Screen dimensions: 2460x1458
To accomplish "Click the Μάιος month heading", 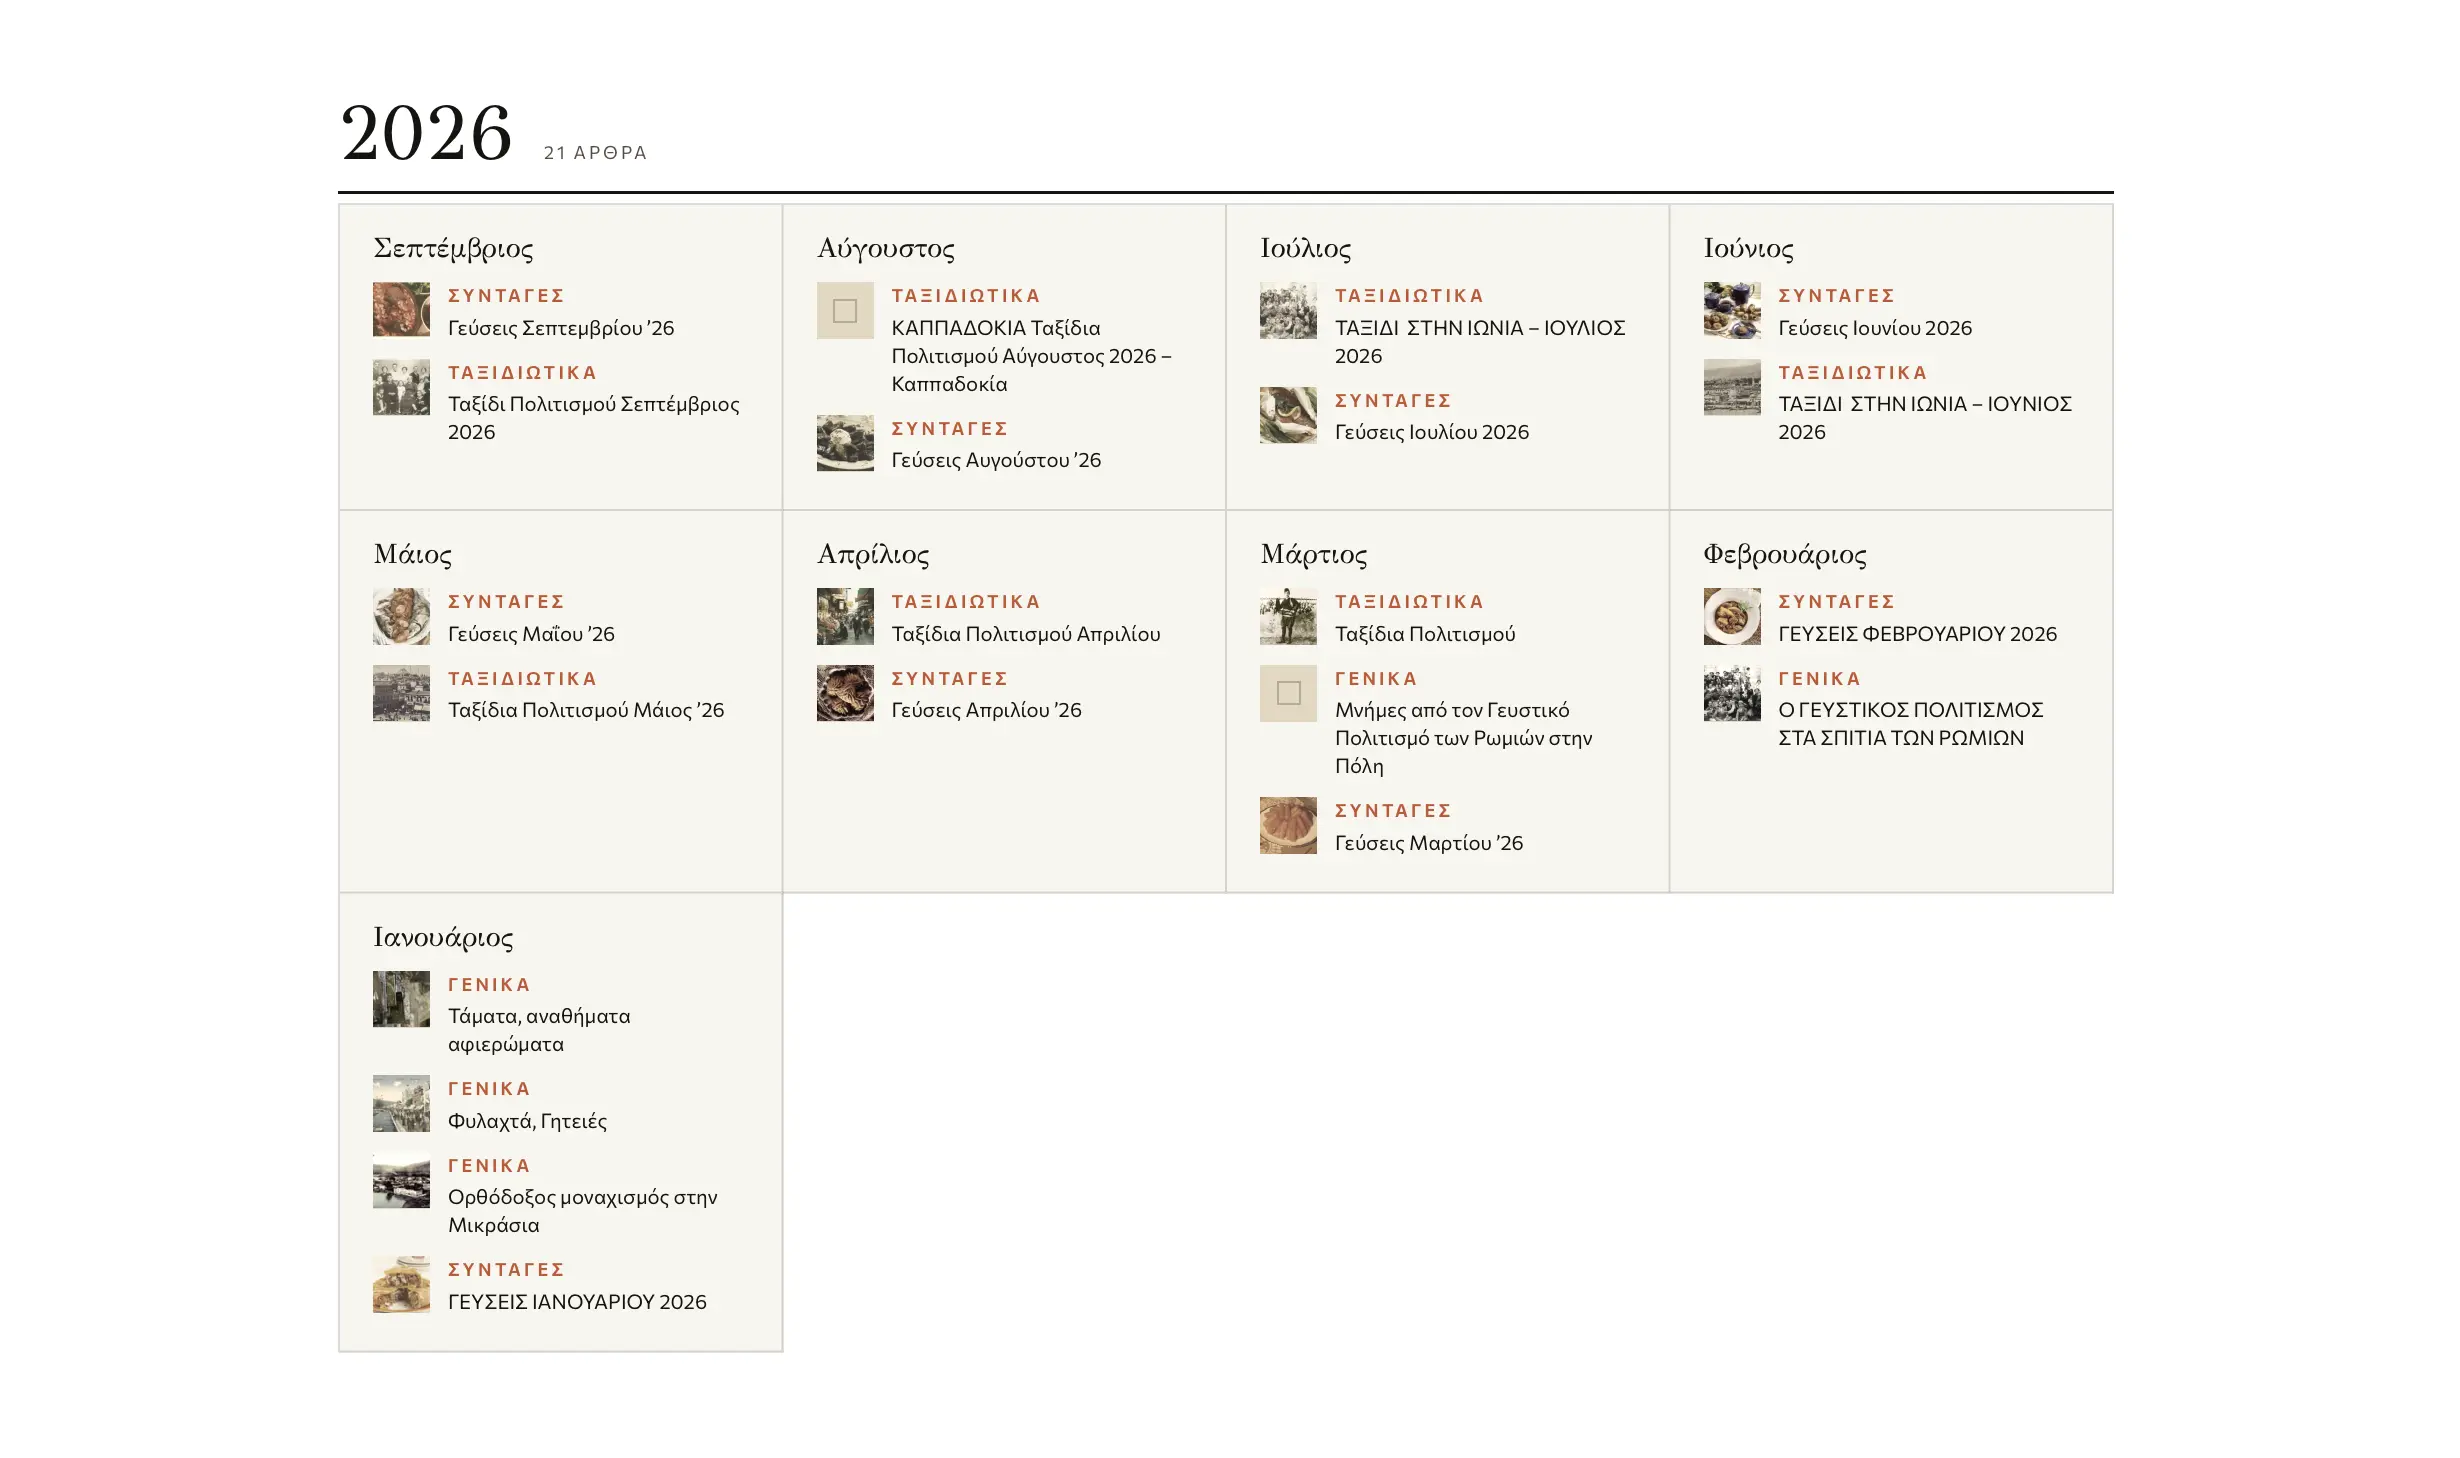I will pos(412,554).
